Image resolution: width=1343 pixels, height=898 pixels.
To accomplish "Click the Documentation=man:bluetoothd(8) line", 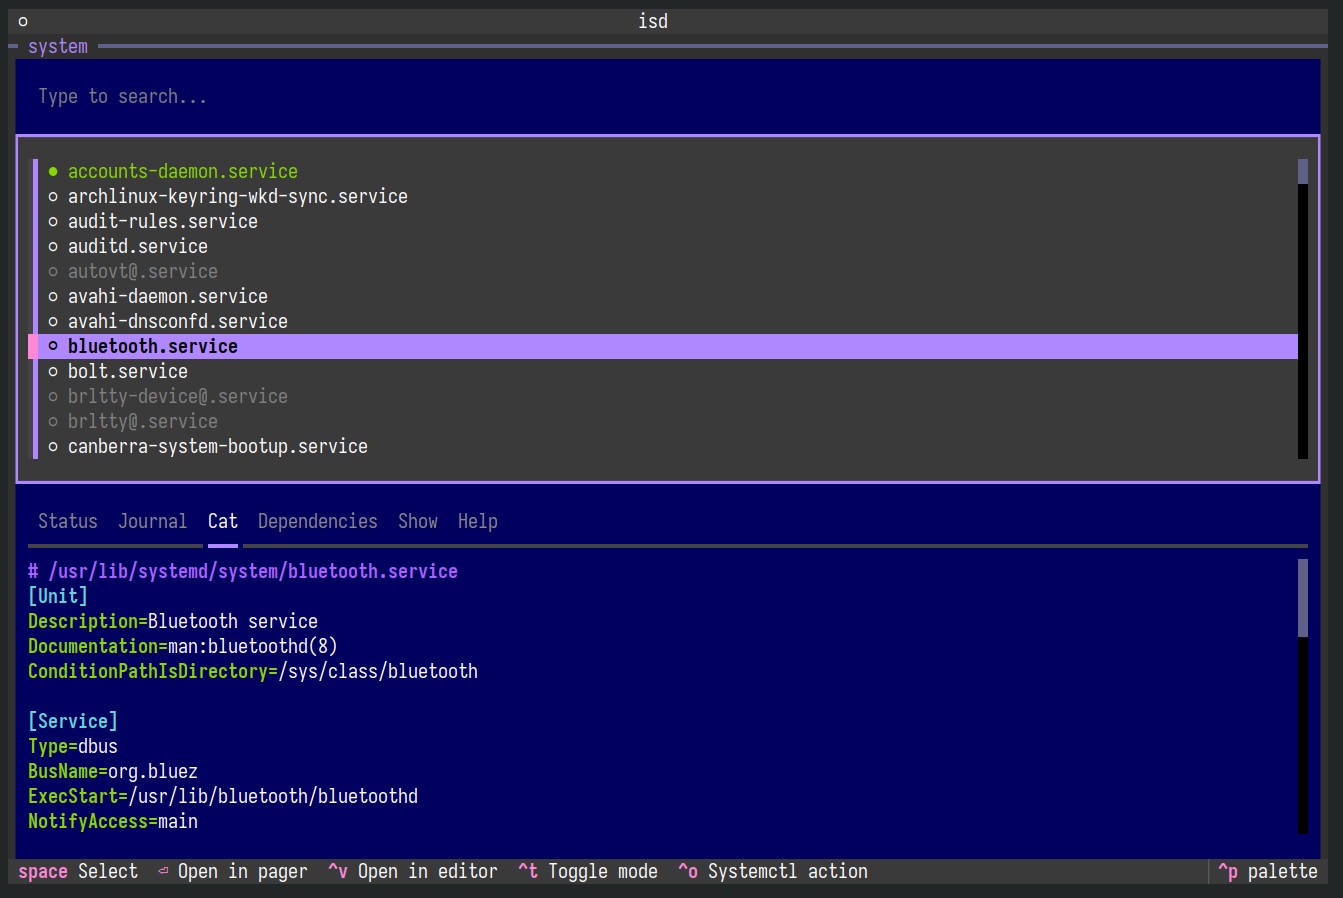I will (183, 646).
